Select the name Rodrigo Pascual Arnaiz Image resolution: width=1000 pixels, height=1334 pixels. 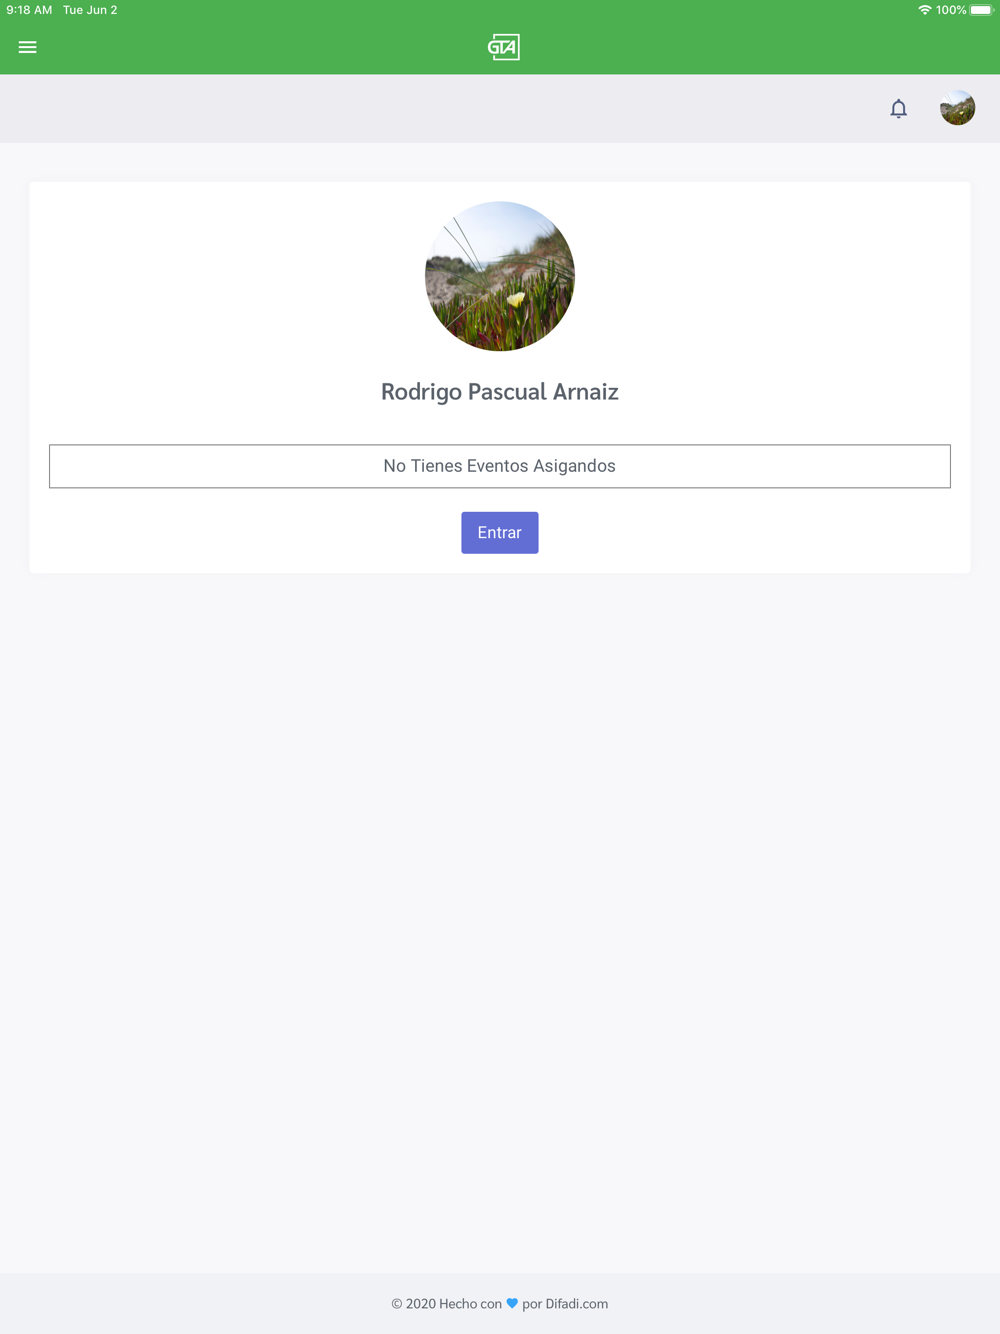500,391
